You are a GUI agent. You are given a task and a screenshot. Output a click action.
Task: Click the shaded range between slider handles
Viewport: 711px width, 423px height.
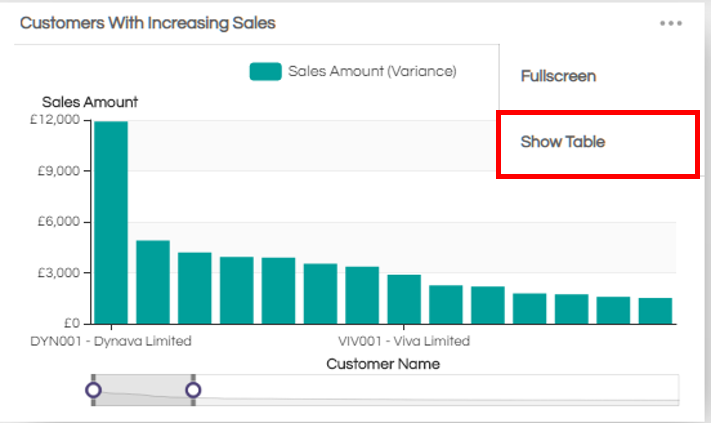(x=143, y=390)
